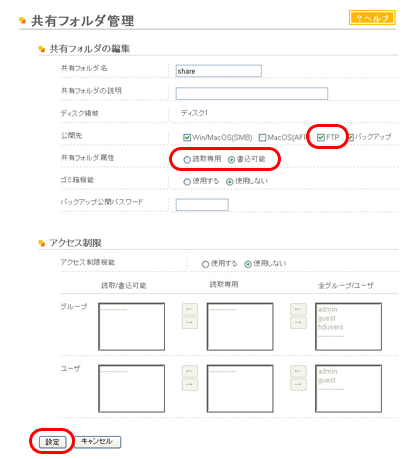Select guest in the all users list
The image size is (413, 459).
pyautogui.click(x=327, y=380)
